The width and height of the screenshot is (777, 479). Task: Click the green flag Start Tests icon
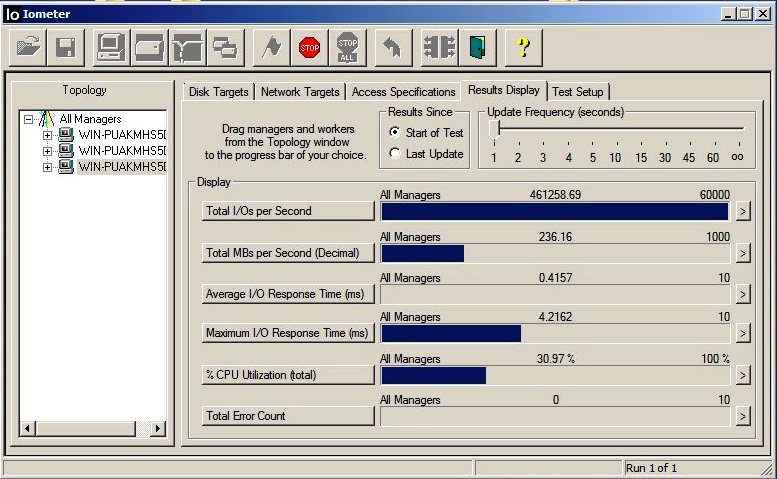pyautogui.click(x=270, y=47)
